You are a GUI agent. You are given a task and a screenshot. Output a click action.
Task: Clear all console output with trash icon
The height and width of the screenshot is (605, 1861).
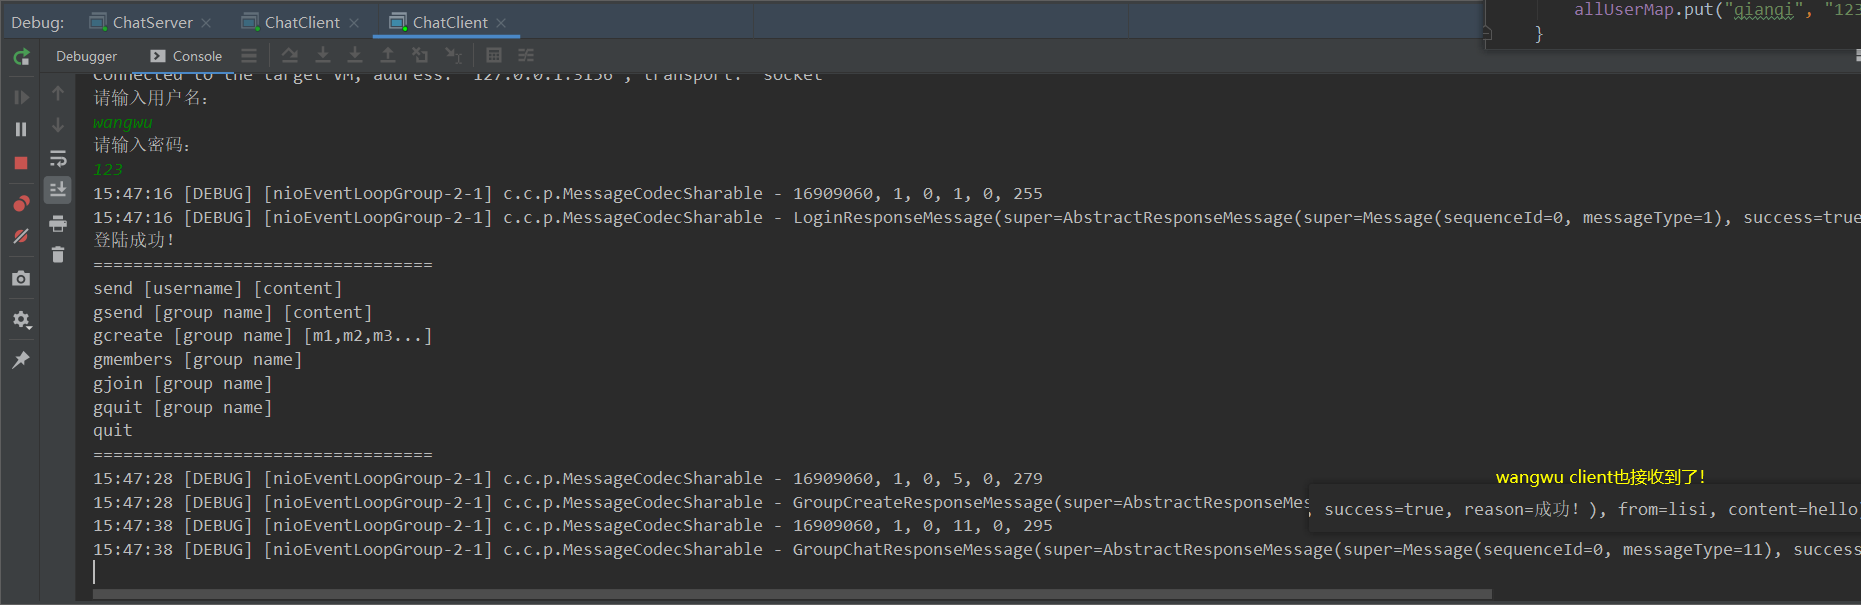pyautogui.click(x=58, y=255)
